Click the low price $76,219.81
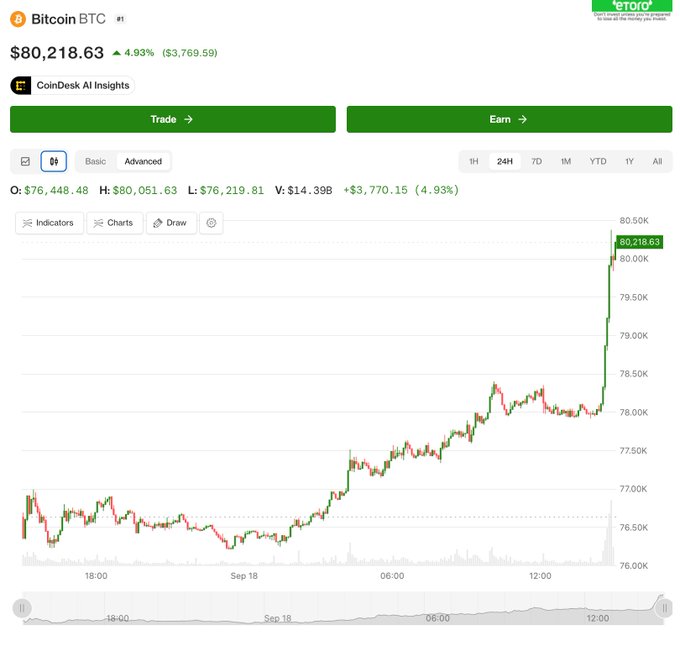The height and width of the screenshot is (646, 680). [x=232, y=190]
